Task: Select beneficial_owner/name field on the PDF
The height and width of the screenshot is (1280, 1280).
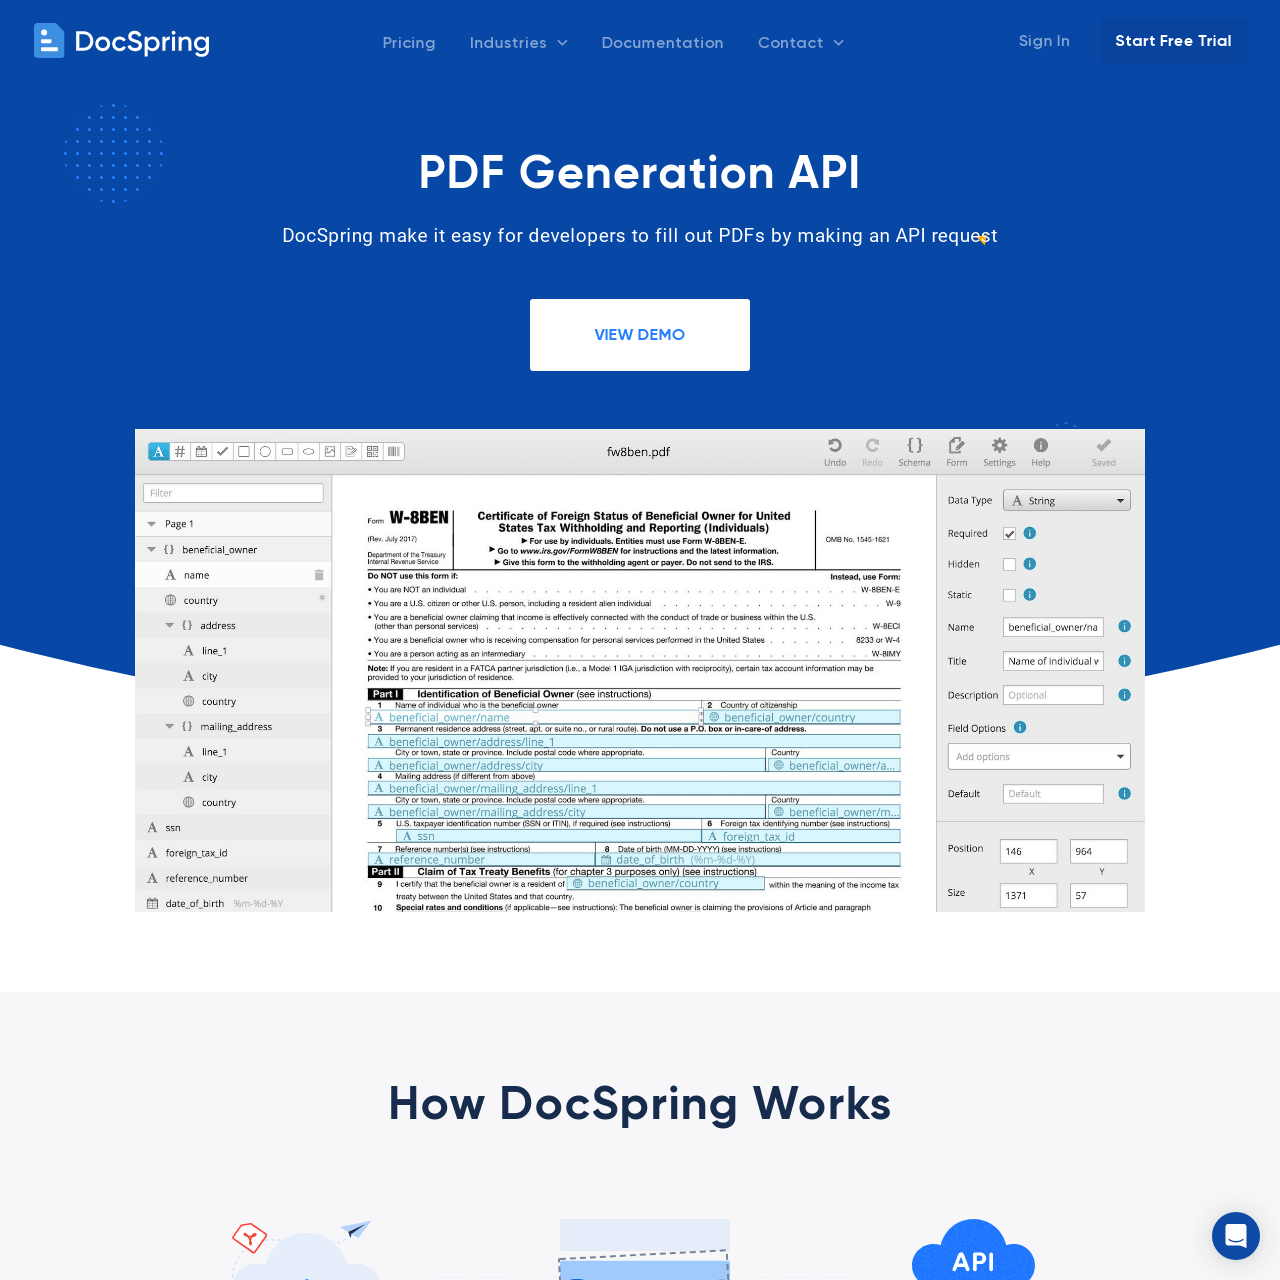Action: [x=535, y=717]
